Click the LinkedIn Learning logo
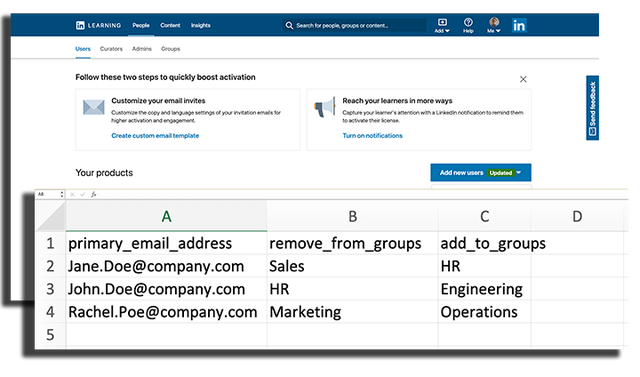This screenshot has height=377, width=640. 98,25
